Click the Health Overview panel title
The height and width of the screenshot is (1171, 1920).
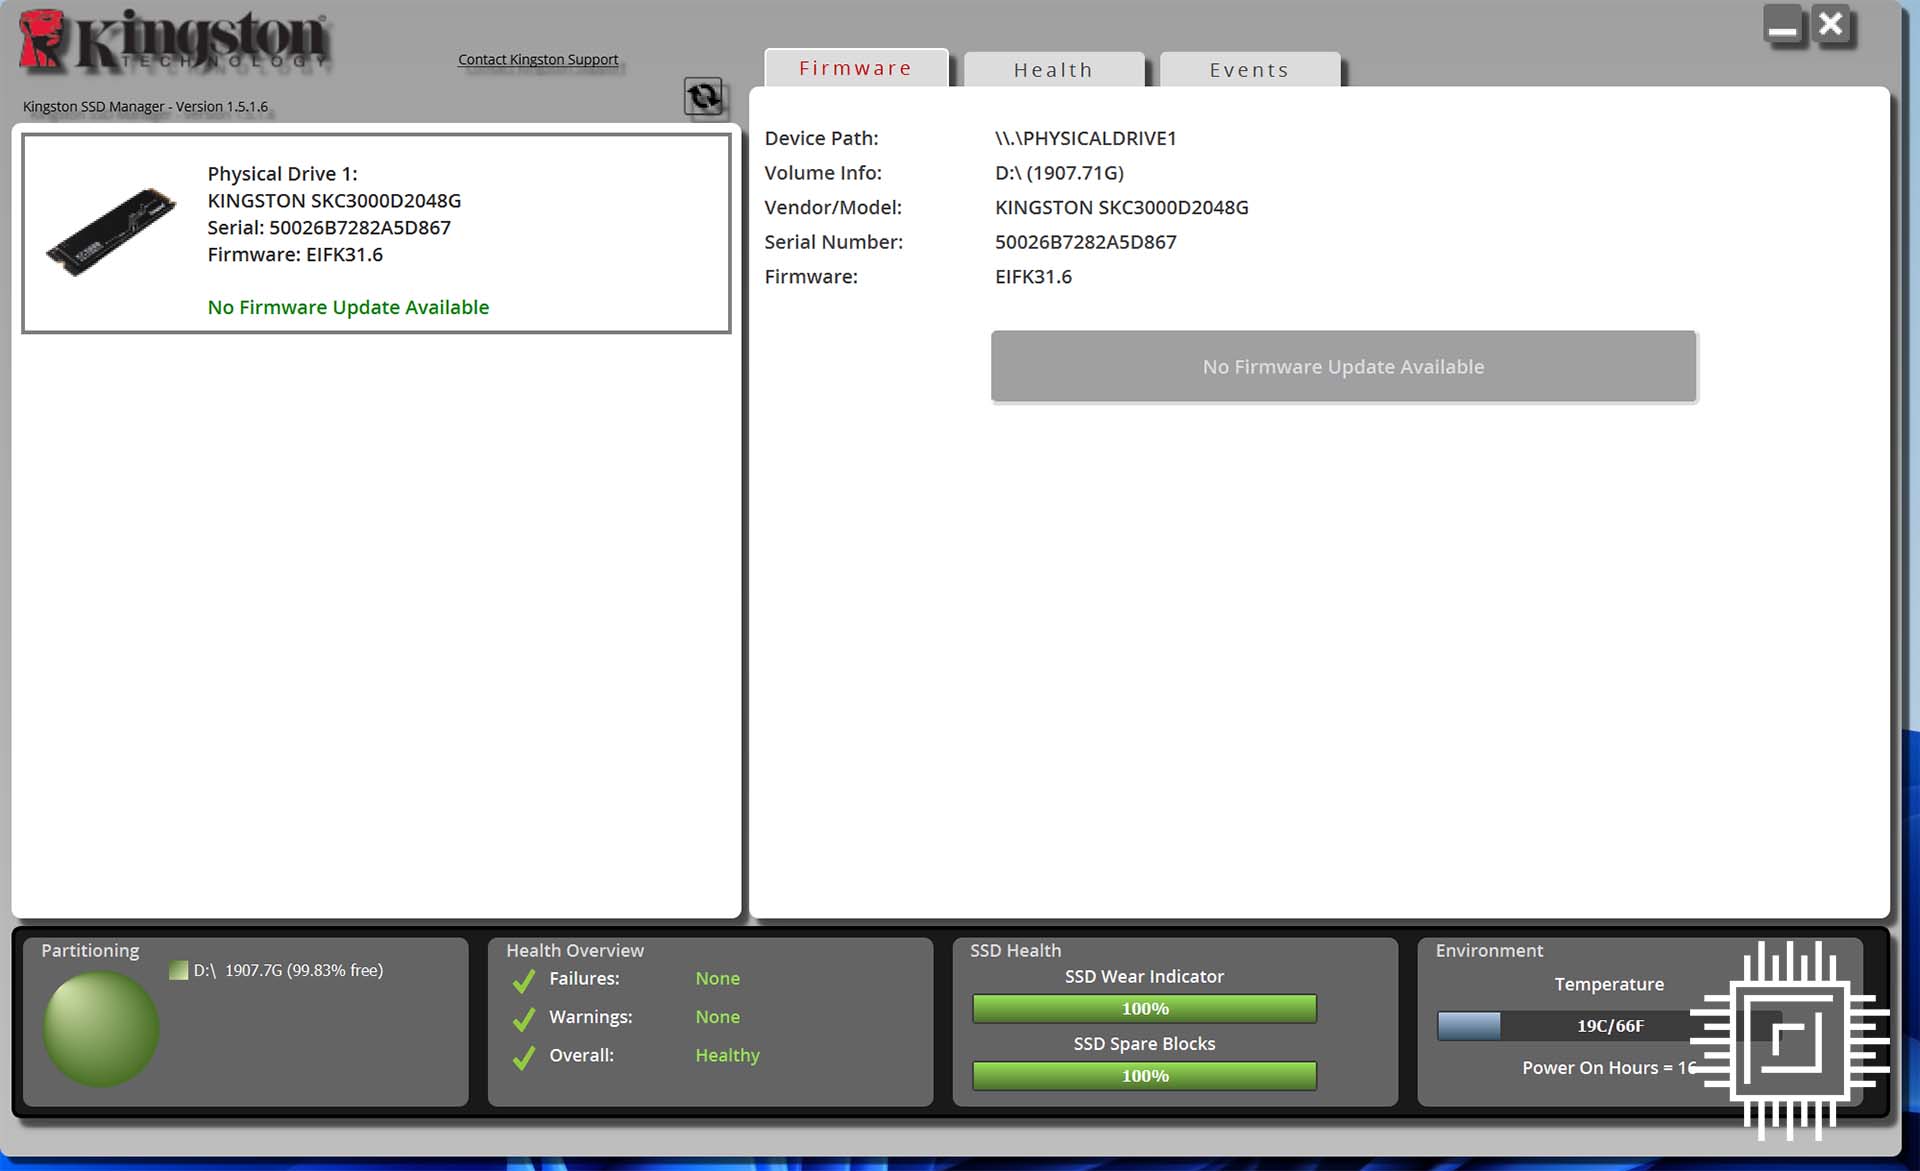pyautogui.click(x=575, y=950)
